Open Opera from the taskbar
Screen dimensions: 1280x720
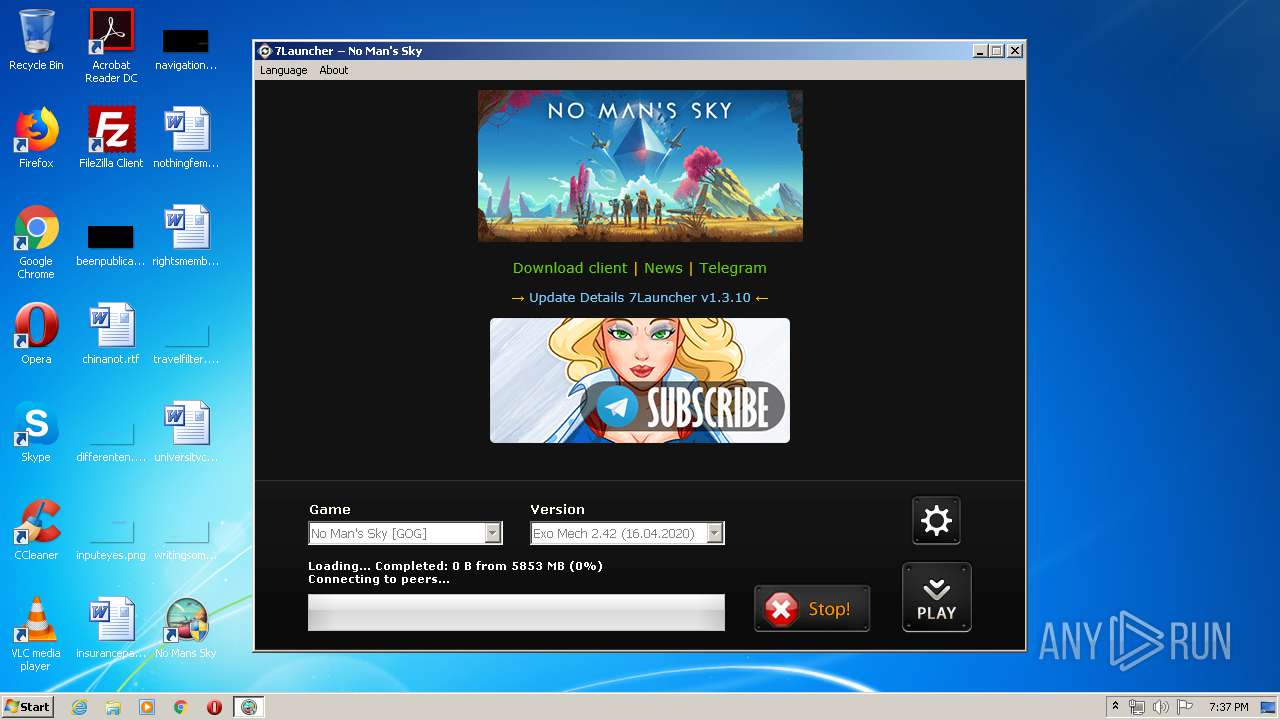coord(214,707)
